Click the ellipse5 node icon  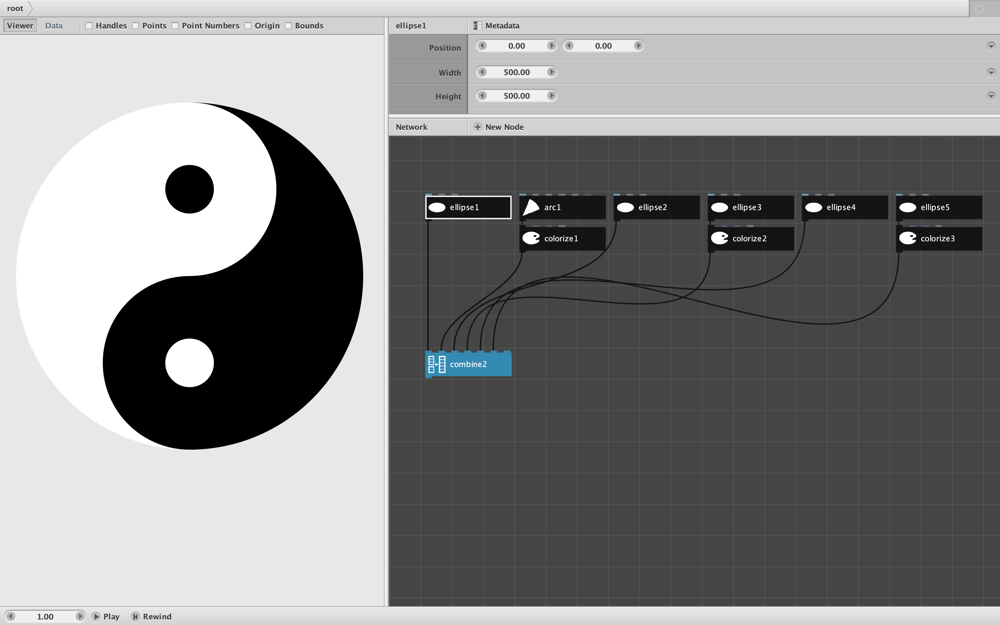tap(908, 207)
